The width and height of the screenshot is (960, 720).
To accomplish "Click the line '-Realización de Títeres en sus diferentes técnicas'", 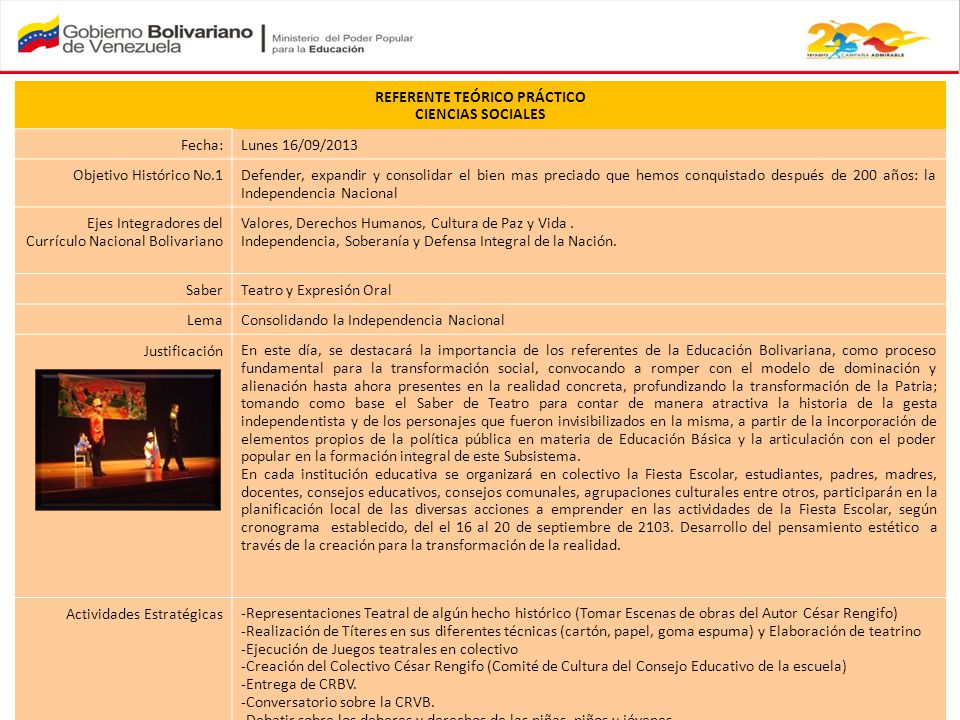I will coord(580,631).
